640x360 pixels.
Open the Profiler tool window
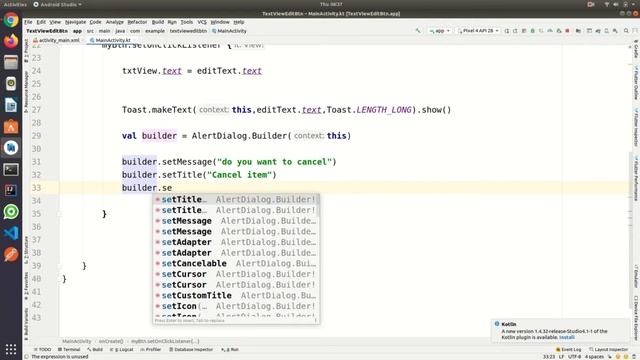pyautogui.click(x=151, y=350)
